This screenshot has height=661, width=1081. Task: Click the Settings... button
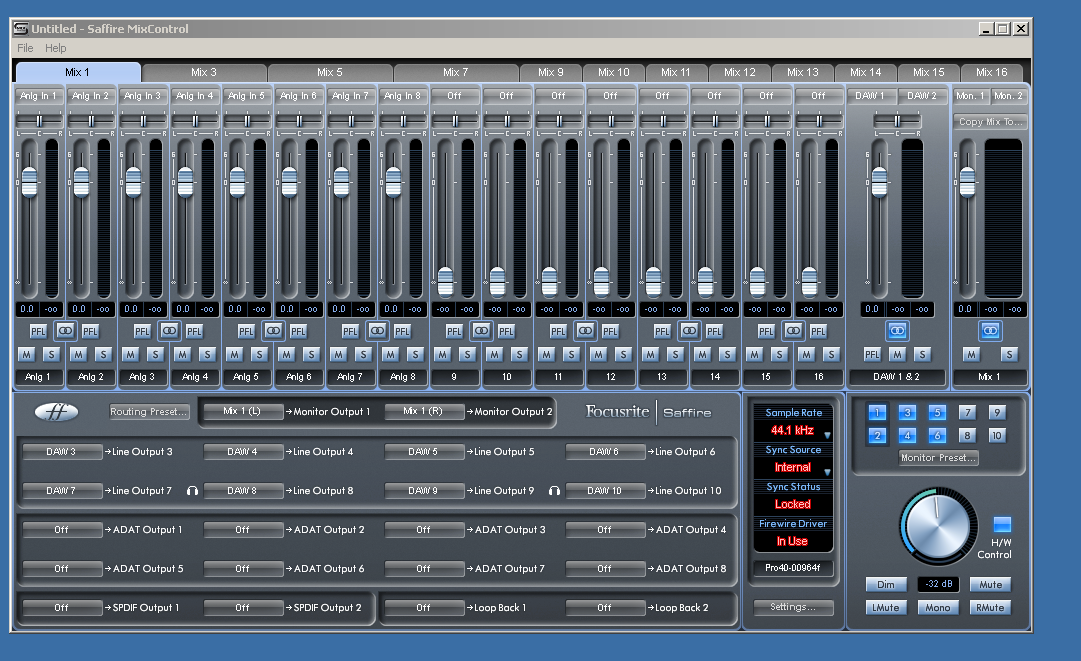[793, 607]
